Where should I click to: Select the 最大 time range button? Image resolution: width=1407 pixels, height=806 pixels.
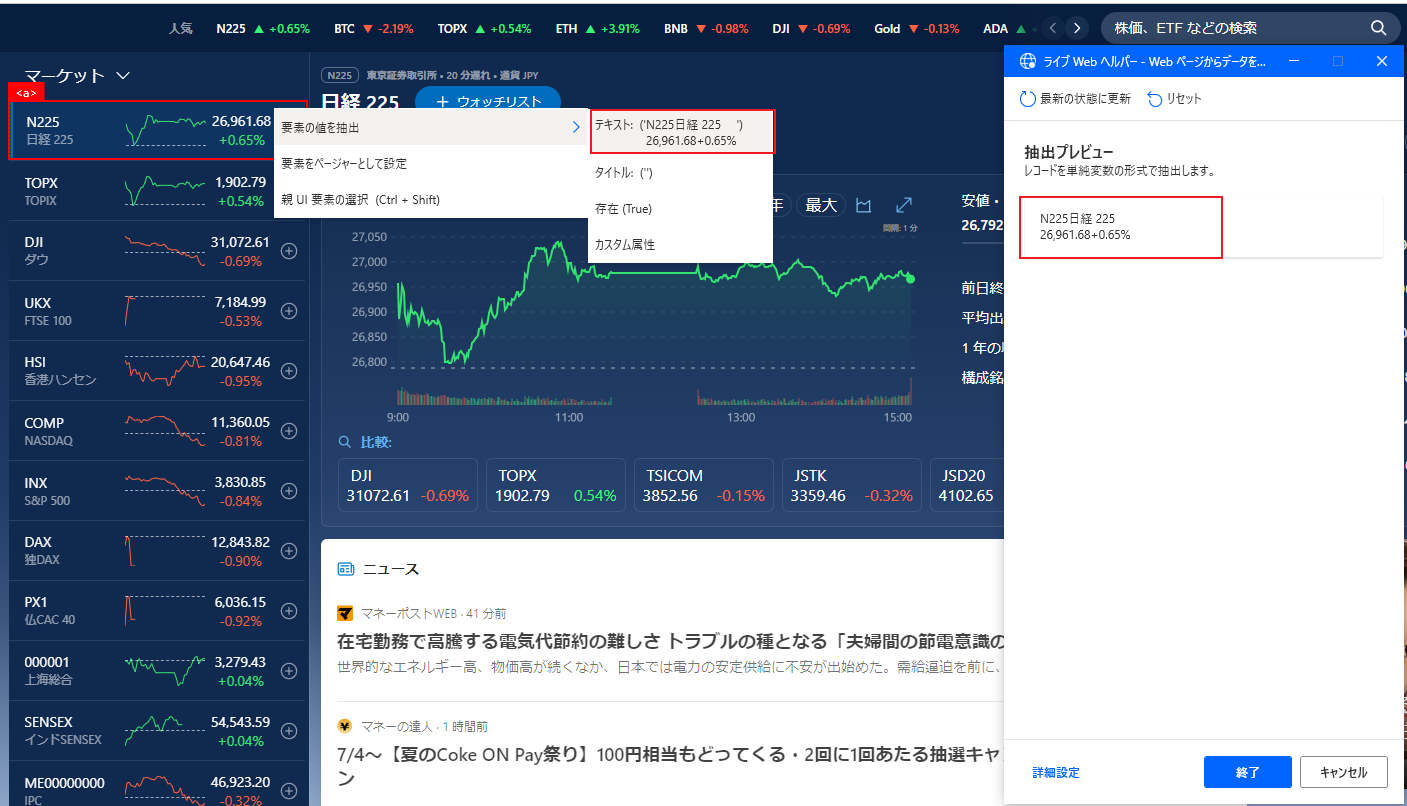[x=821, y=205]
